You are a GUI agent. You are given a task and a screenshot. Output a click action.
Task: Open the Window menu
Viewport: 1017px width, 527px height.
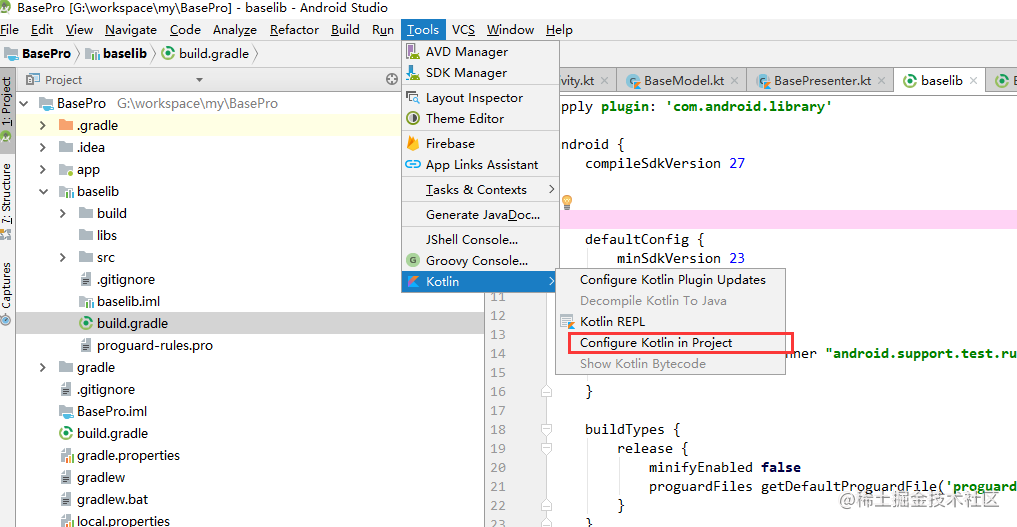pos(510,30)
